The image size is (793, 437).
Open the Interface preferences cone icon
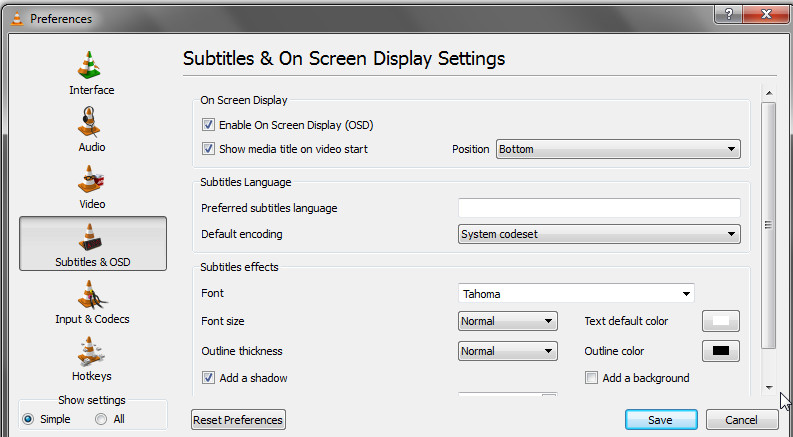(x=91, y=65)
